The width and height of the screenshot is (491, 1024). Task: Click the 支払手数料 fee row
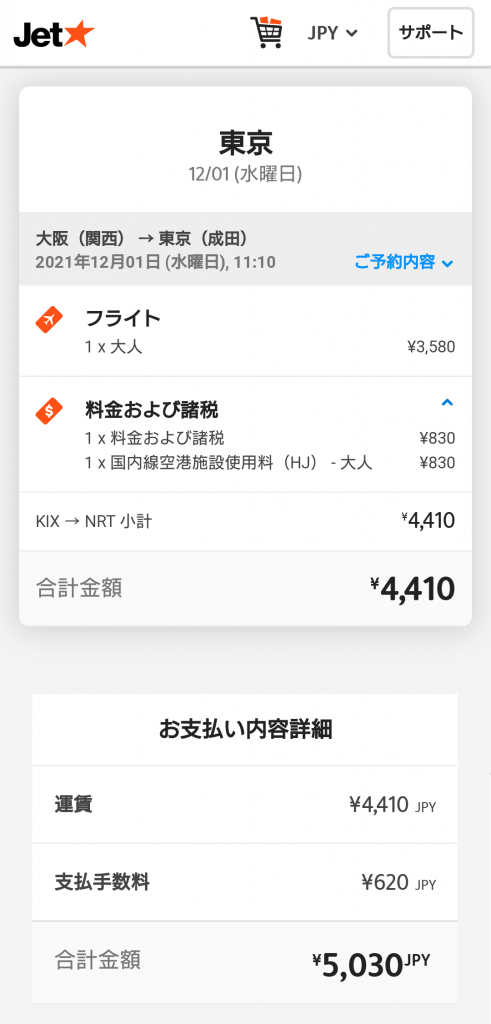pyautogui.click(x=246, y=883)
